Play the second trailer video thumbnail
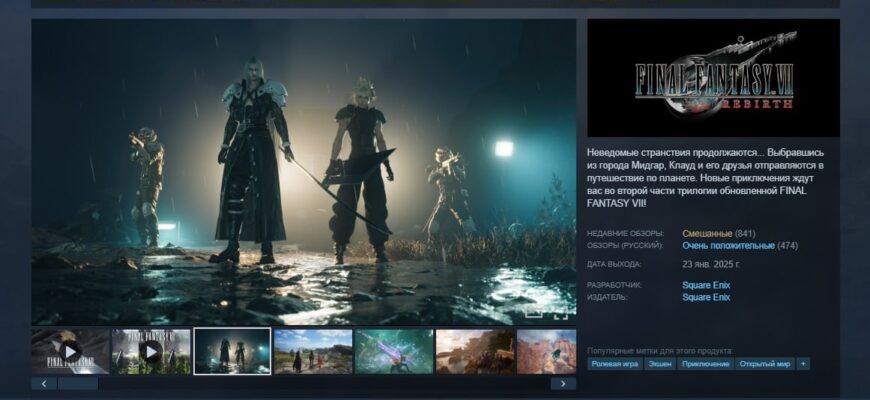 (151, 351)
